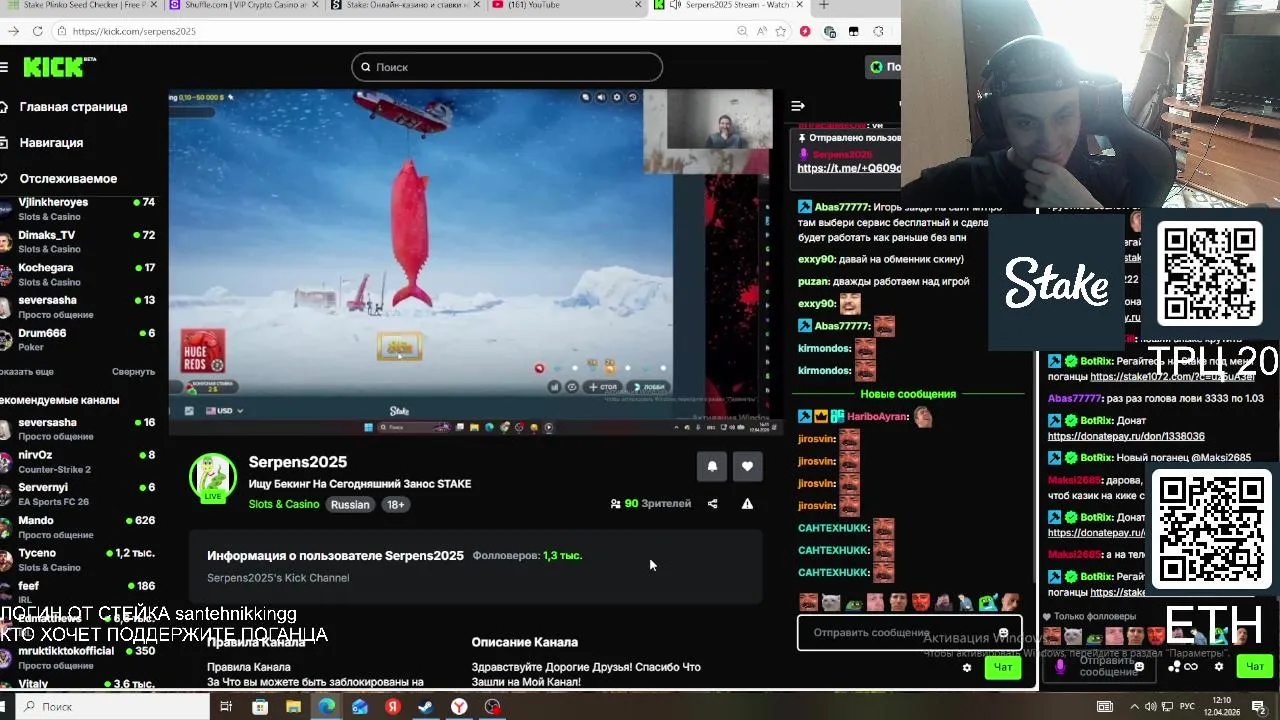This screenshot has width=1280, height=720.
Task: Open recommended channel Tyceno
Action: 80,559
